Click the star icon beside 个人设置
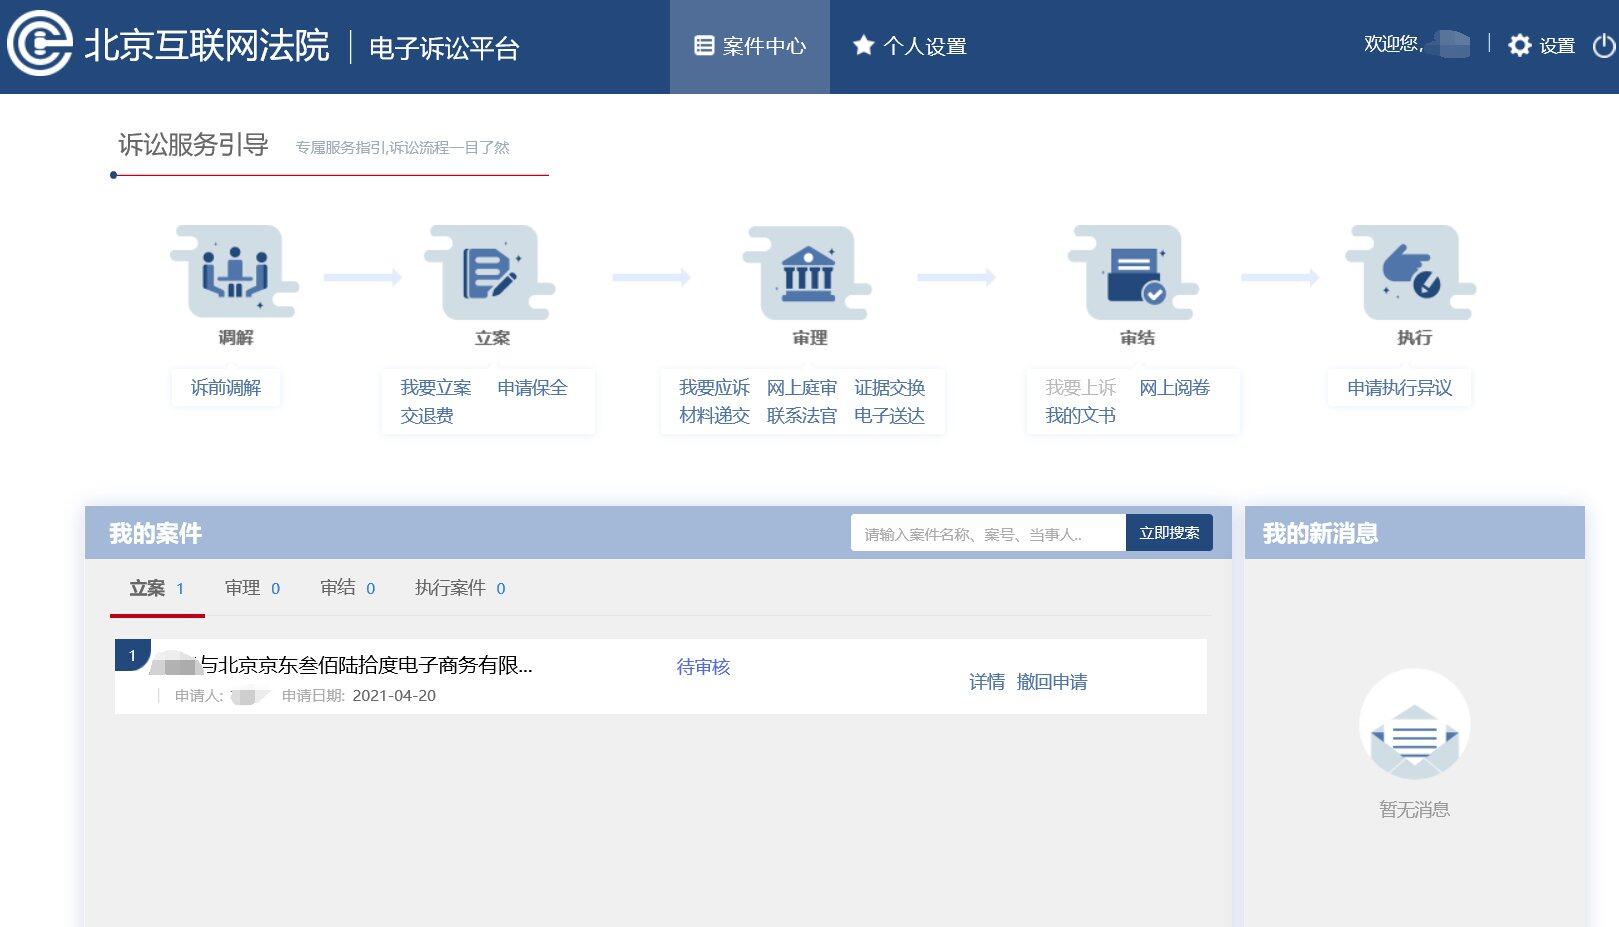Viewport: 1619px width, 927px height. pyautogui.click(x=863, y=45)
